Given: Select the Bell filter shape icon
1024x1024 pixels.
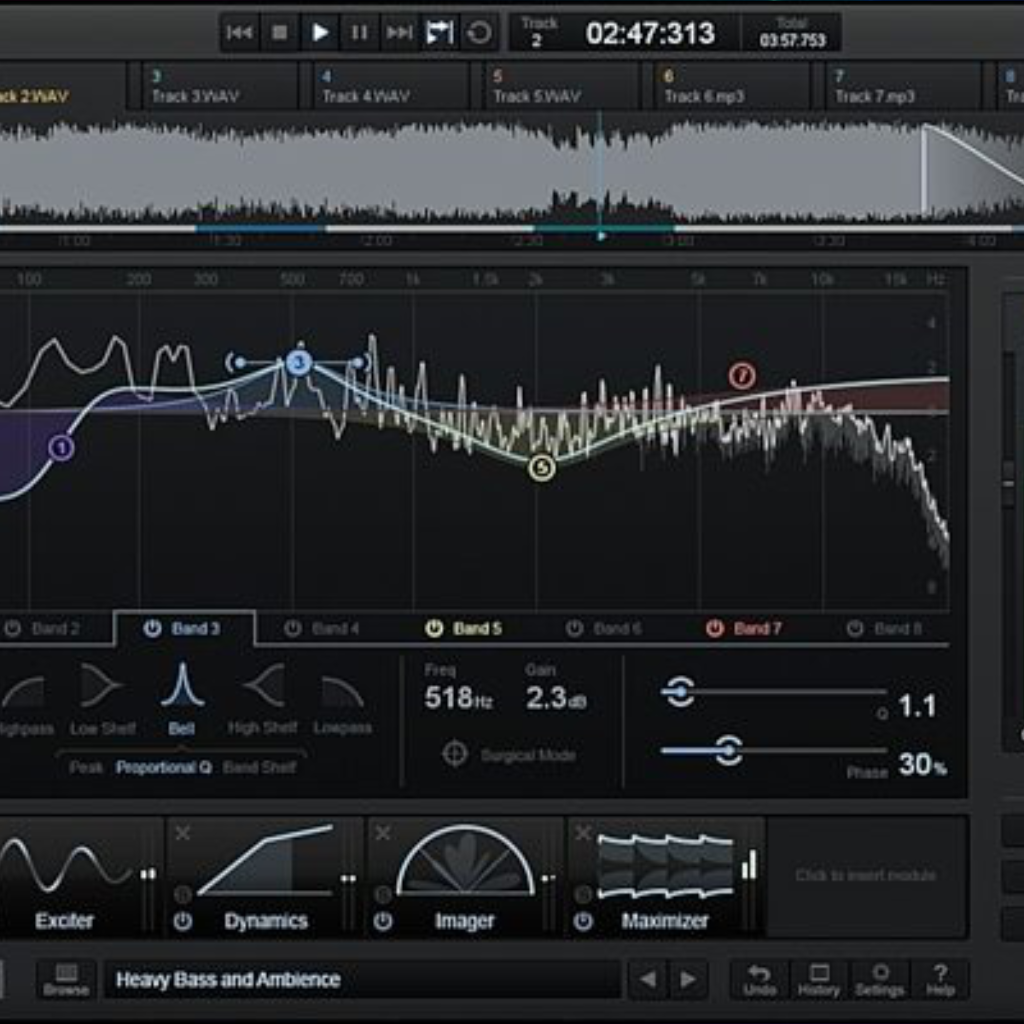Looking at the screenshot, I should coord(182,687).
